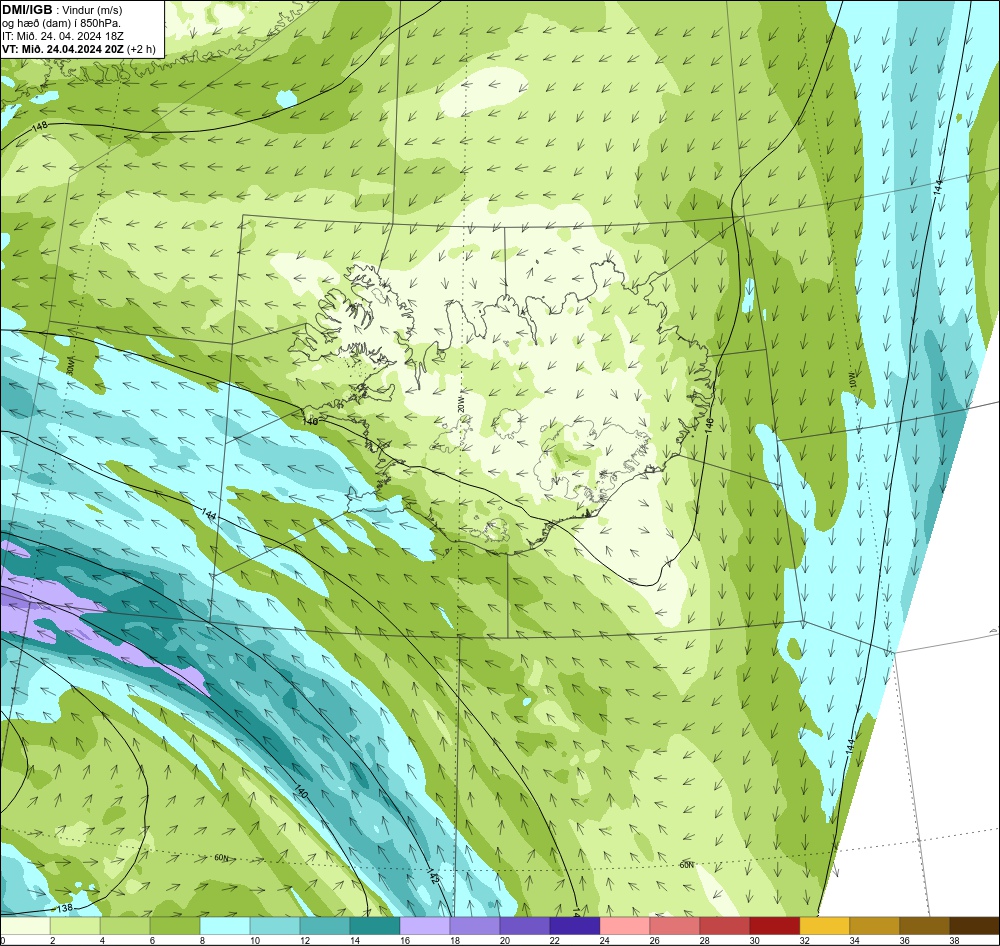Pick the 12–14 m/s teal legend swatch
This screenshot has width=1000, height=946.
coord(325,926)
